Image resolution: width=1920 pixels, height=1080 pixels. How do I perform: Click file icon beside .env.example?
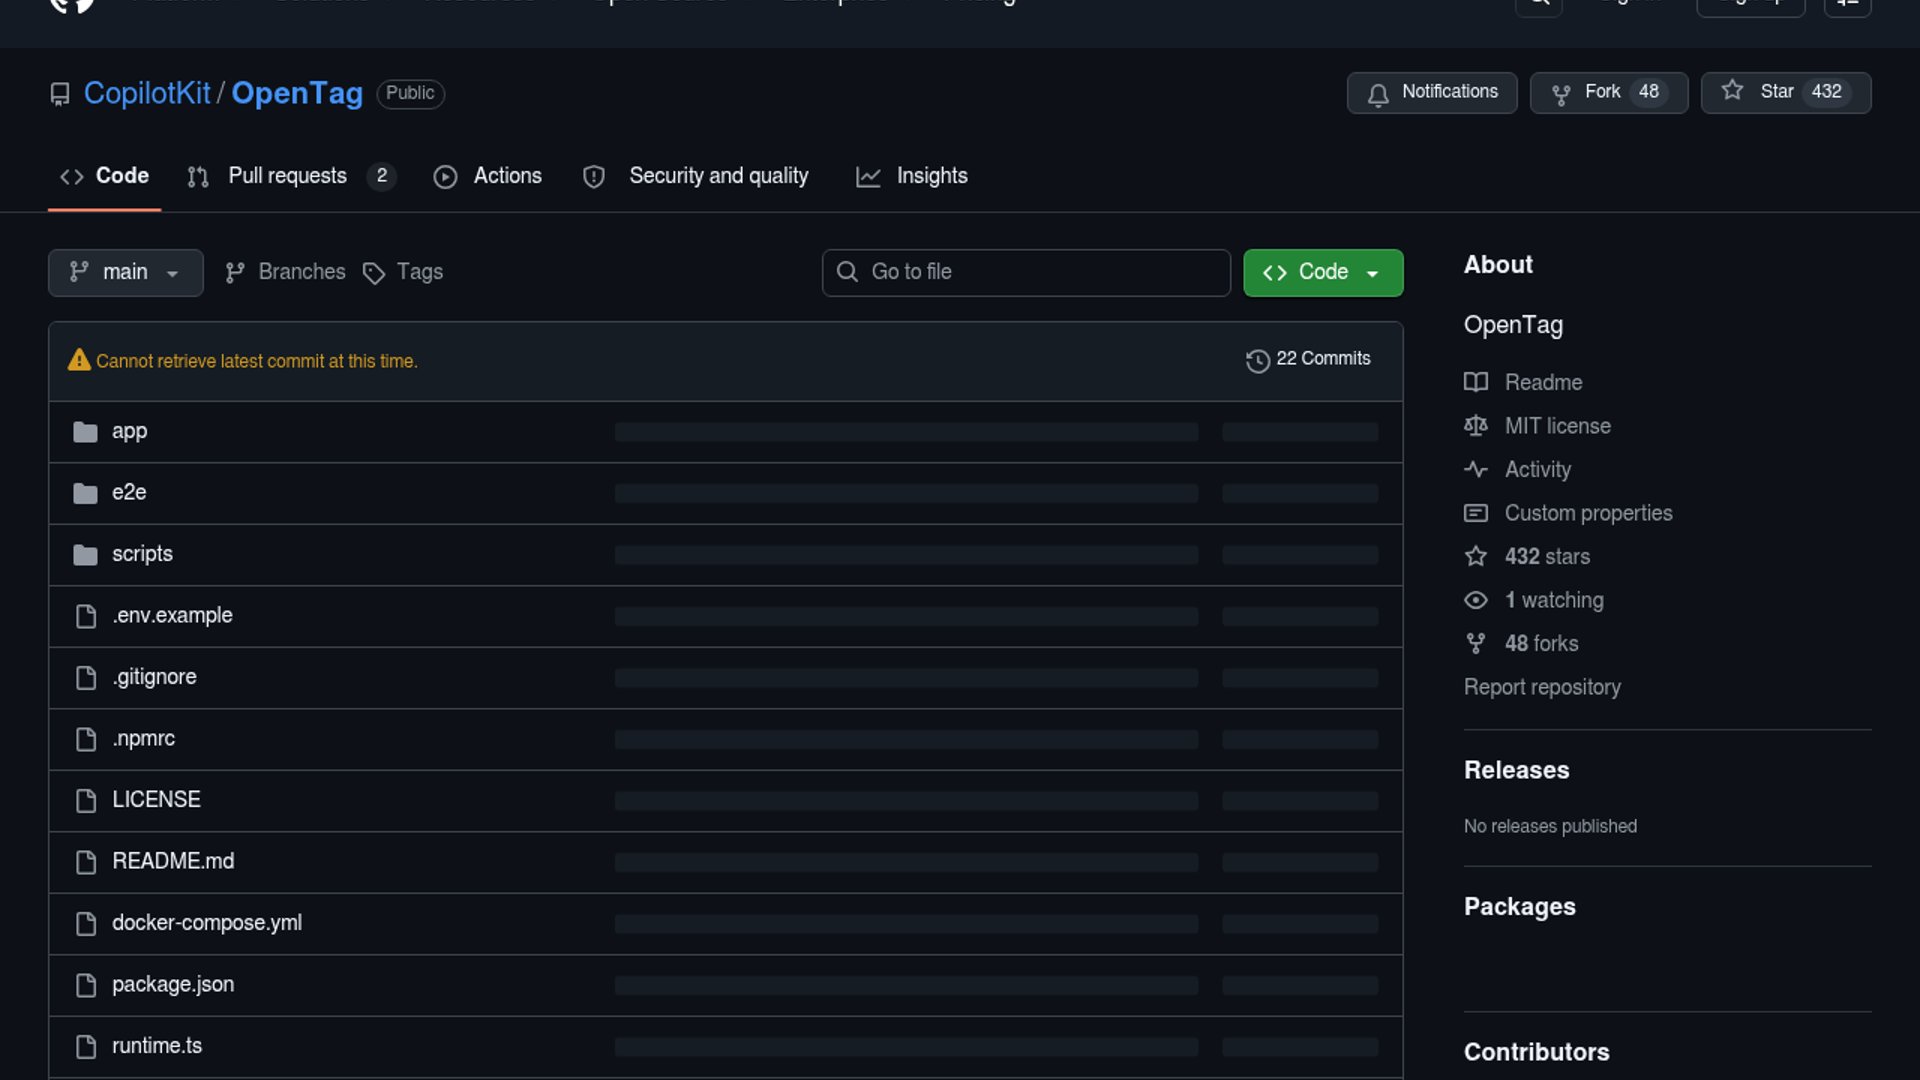pyautogui.click(x=86, y=616)
